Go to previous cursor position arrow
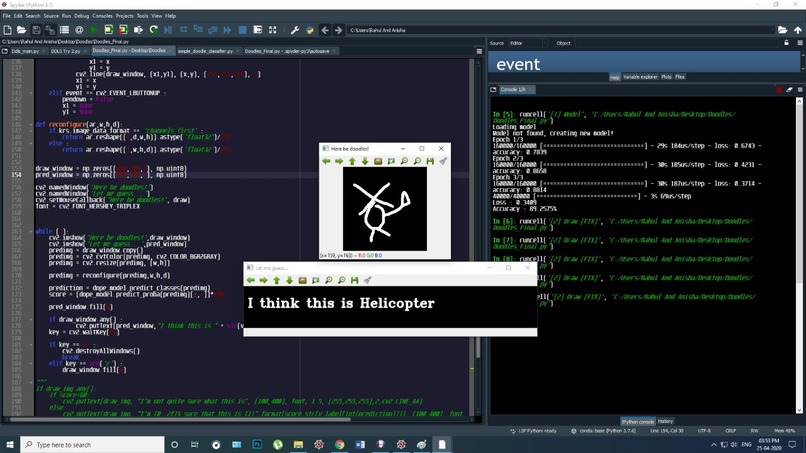The image size is (806, 453). point(325,30)
